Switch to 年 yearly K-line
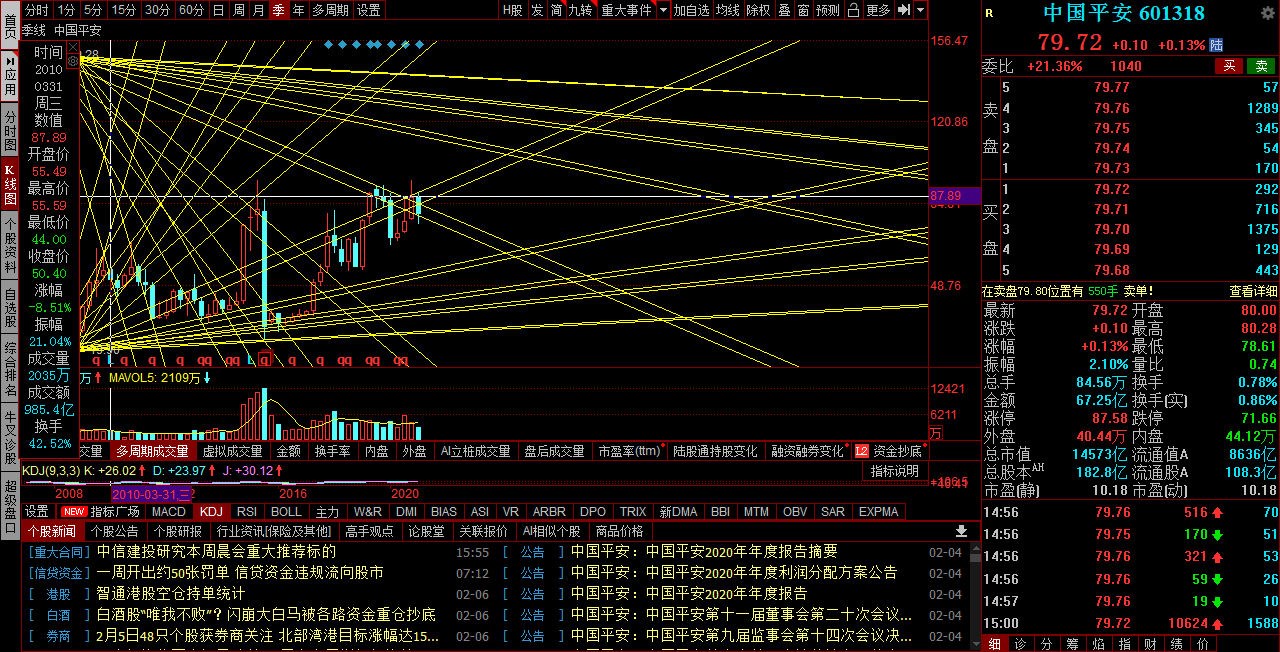Screen dimensions: 1280x652 298,10
